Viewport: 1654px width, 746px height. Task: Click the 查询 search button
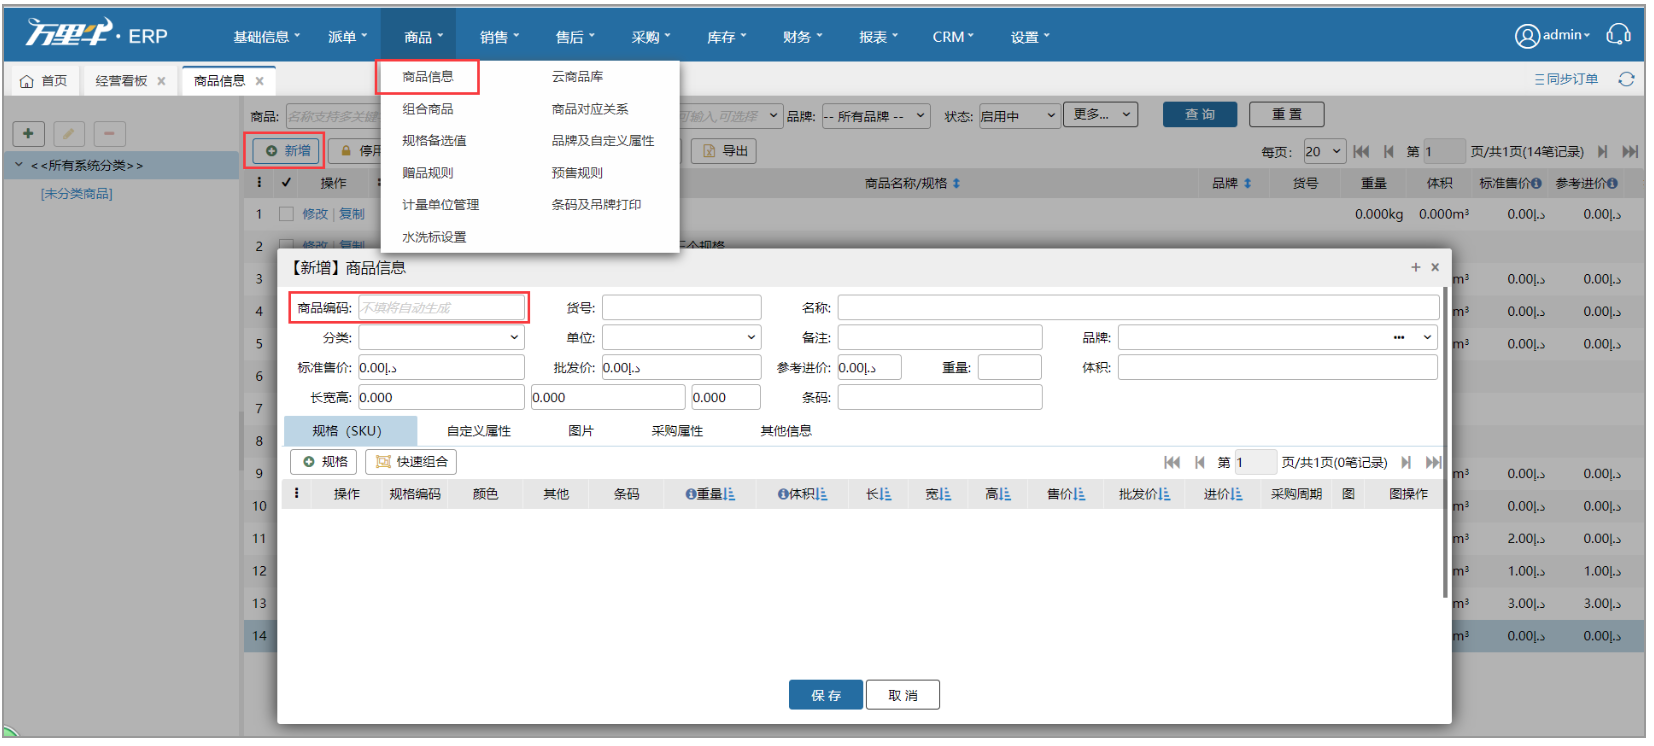(1200, 115)
